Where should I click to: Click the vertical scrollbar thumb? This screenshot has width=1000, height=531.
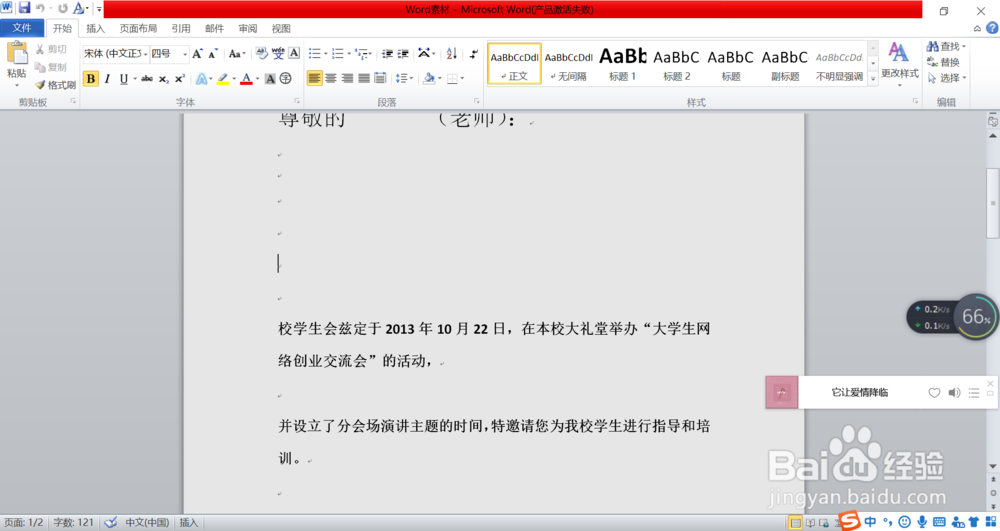tap(993, 203)
